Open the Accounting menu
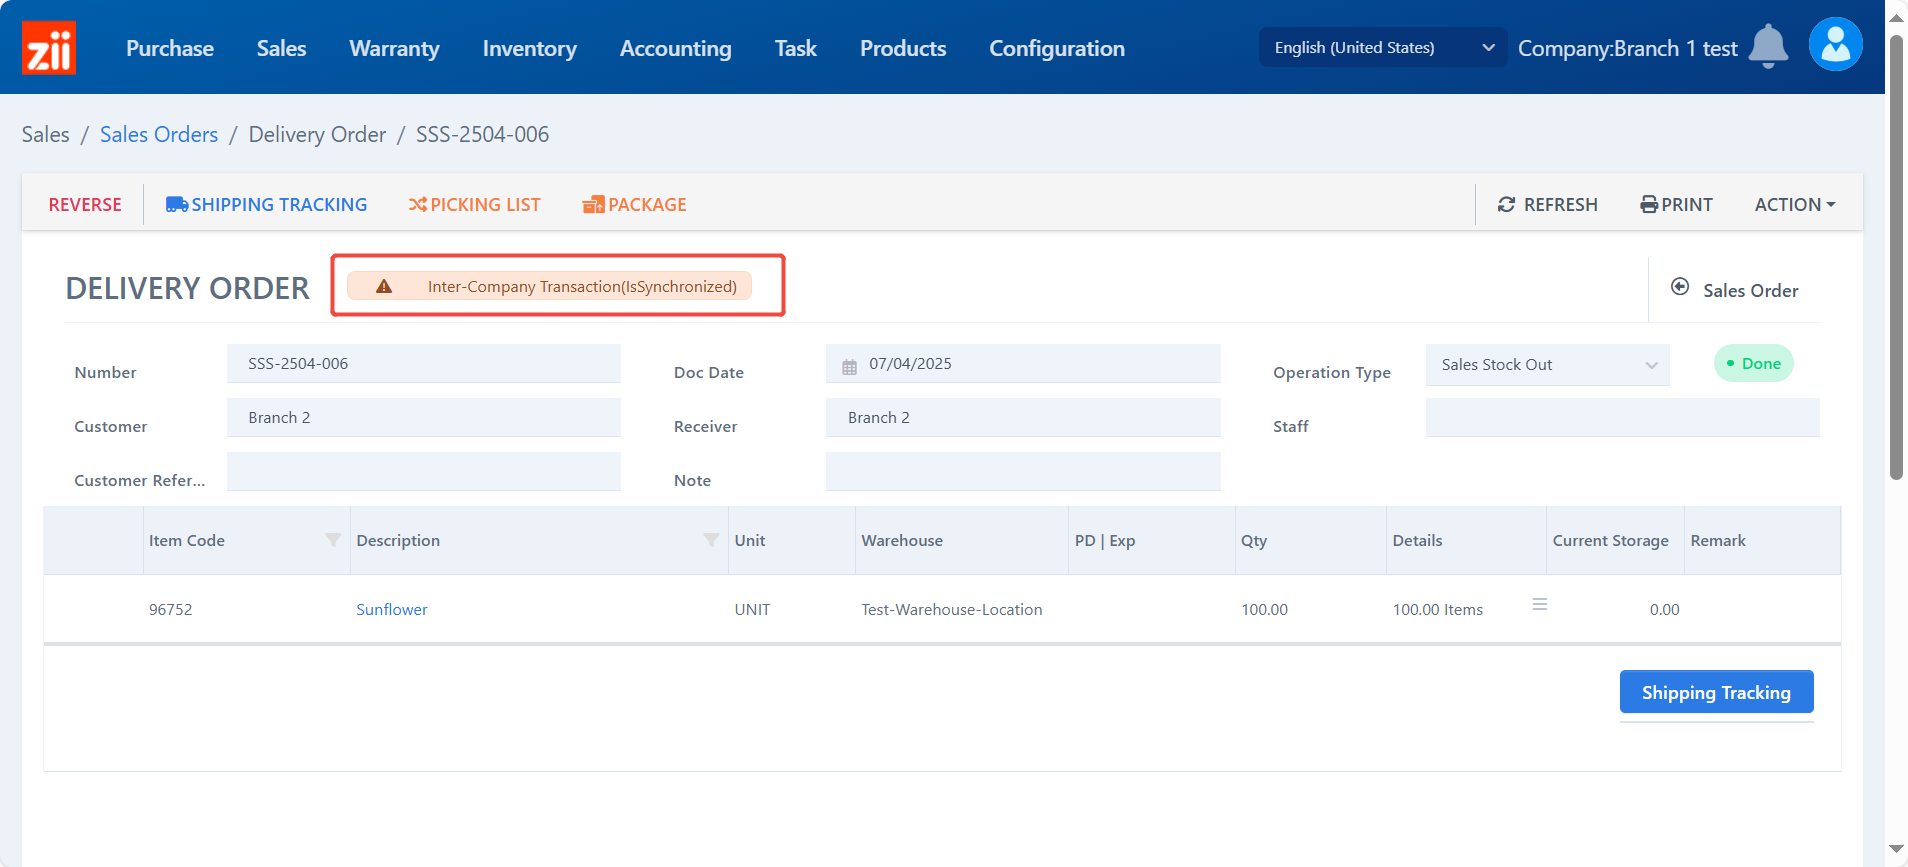The width and height of the screenshot is (1908, 867). (x=675, y=48)
